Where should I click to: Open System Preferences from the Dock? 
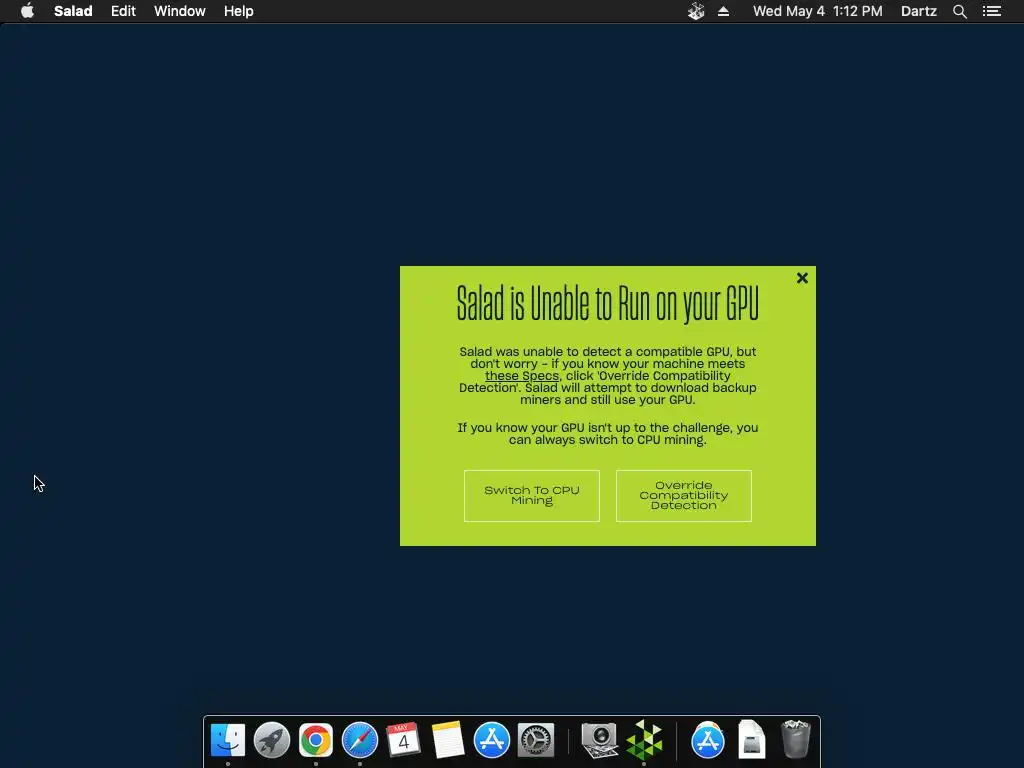point(536,740)
